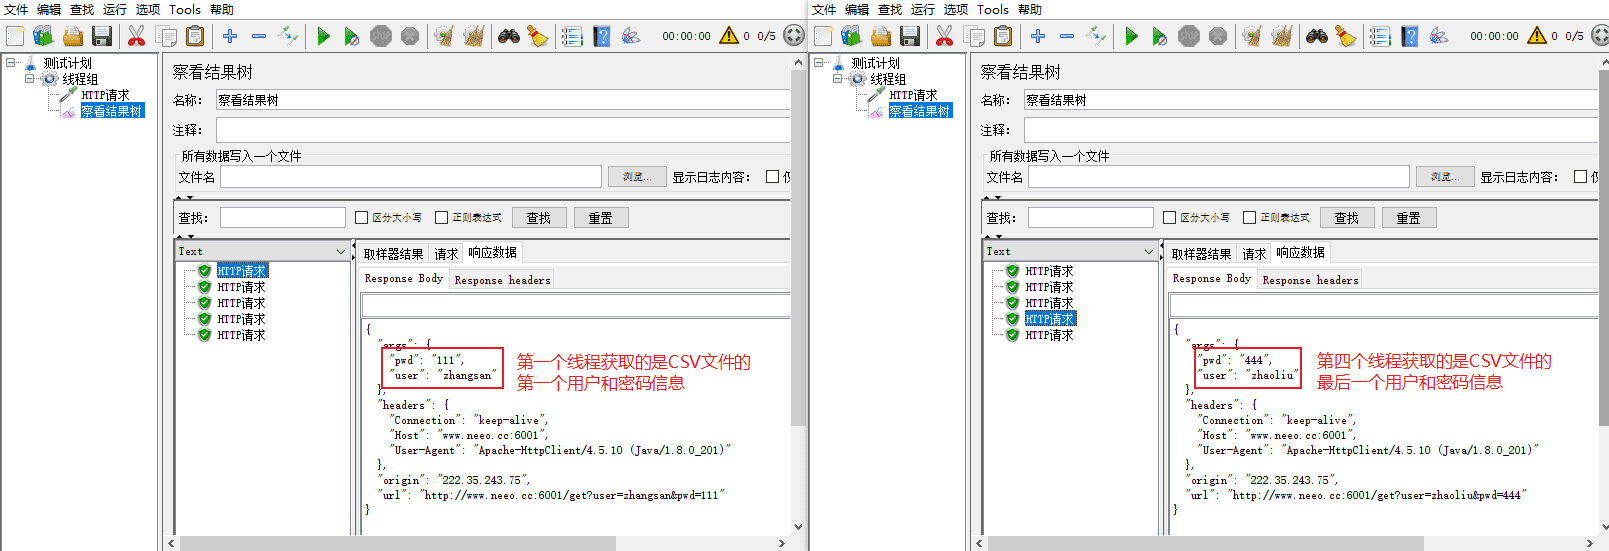Click Reset search broom icon in left window
The width and height of the screenshot is (1609, 551).
tap(538, 36)
